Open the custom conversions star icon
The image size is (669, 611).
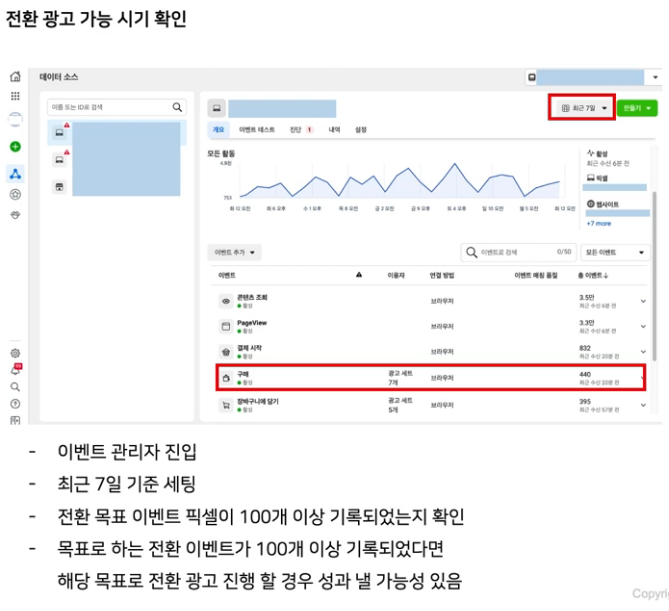(x=15, y=195)
